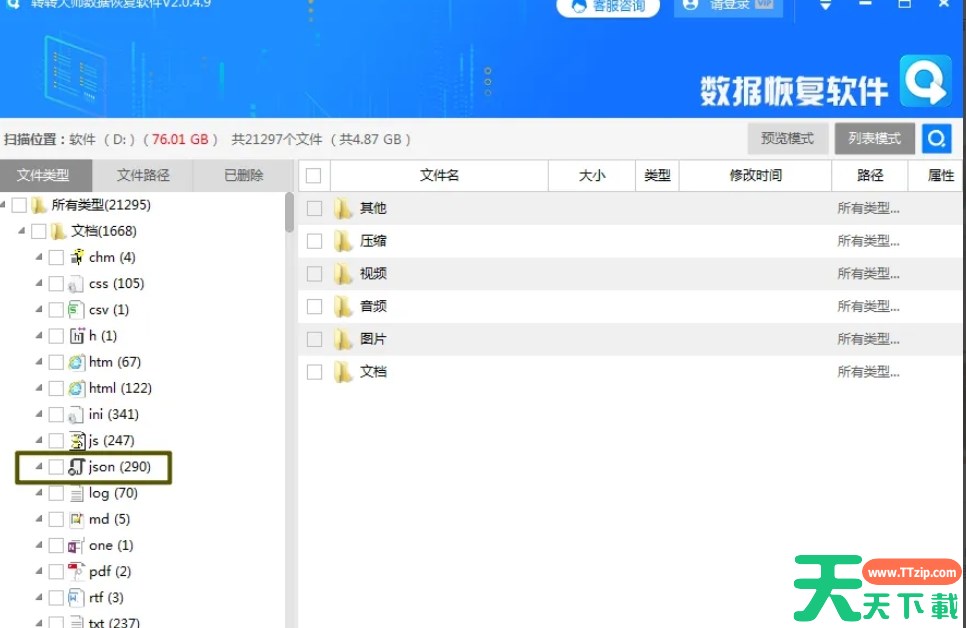966x628 pixels.
Task: Expand the log (70) tree node
Action: pos(39,493)
